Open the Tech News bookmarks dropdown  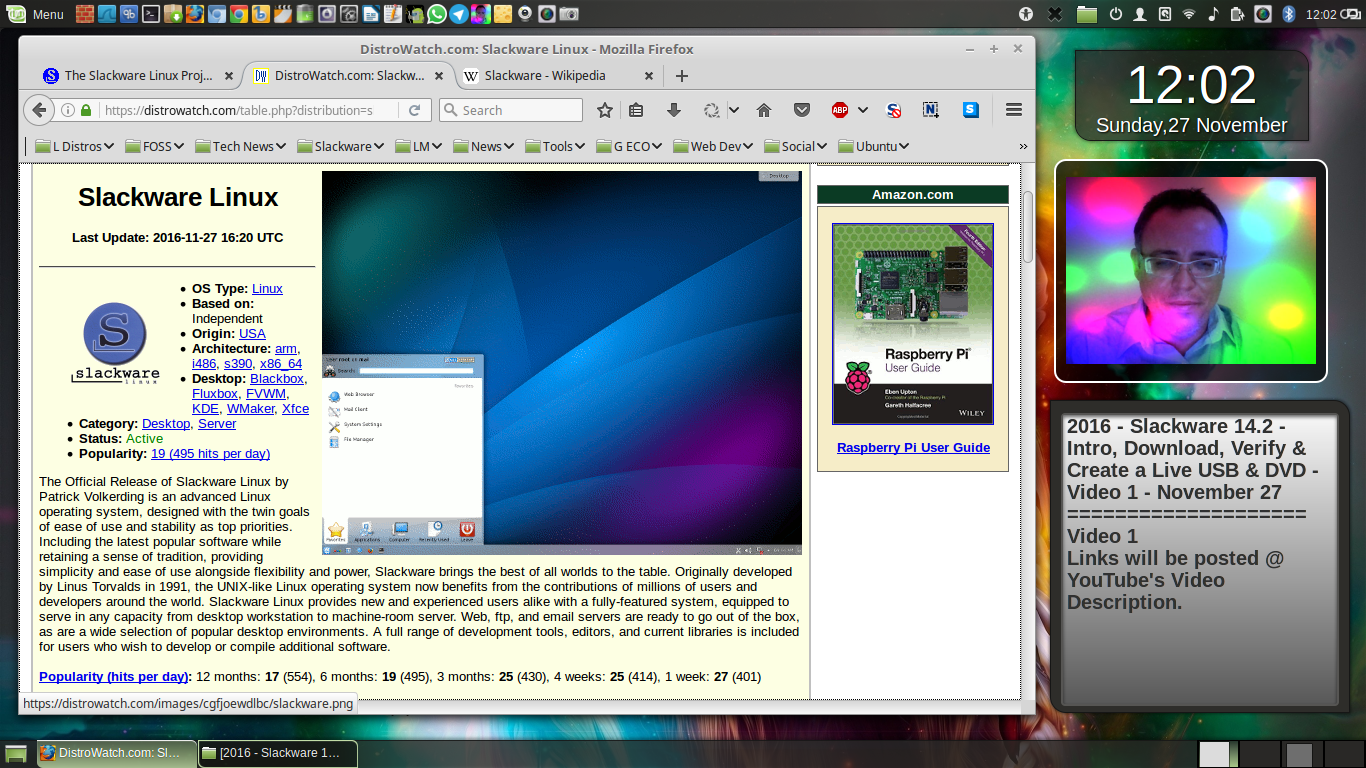click(240, 146)
